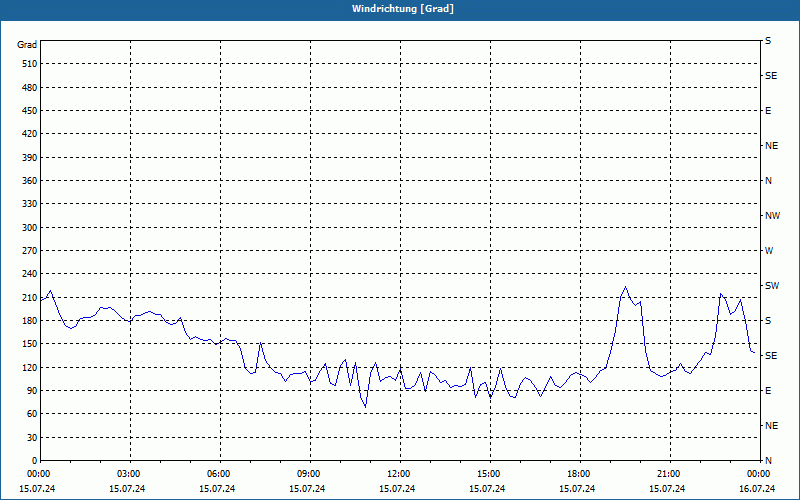Click the 03:00 time label

130,474
